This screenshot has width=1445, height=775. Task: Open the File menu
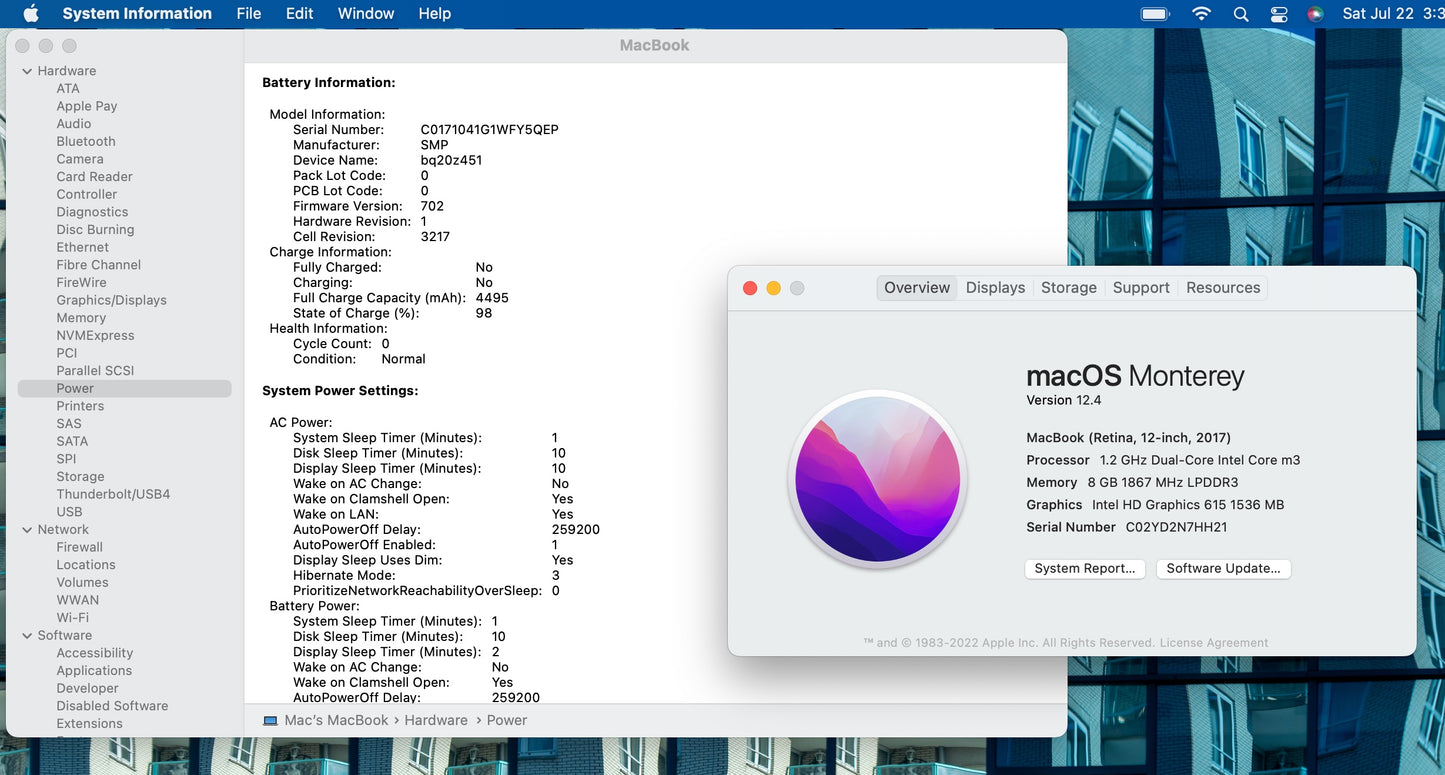(x=248, y=13)
